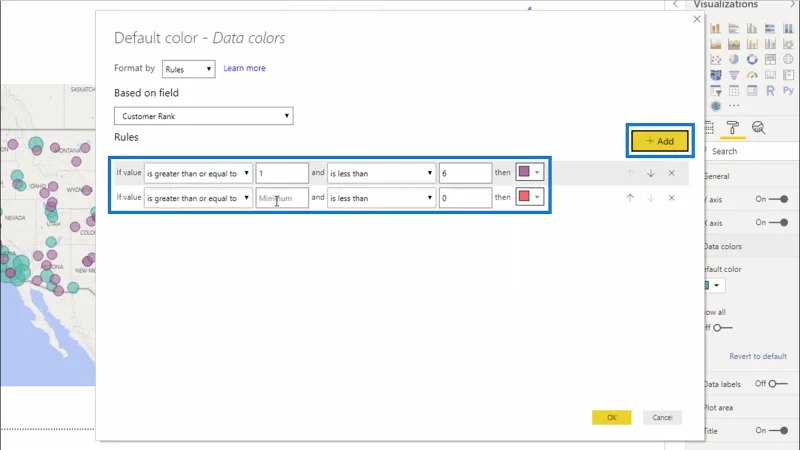Click Revert to default link

pos(758,356)
